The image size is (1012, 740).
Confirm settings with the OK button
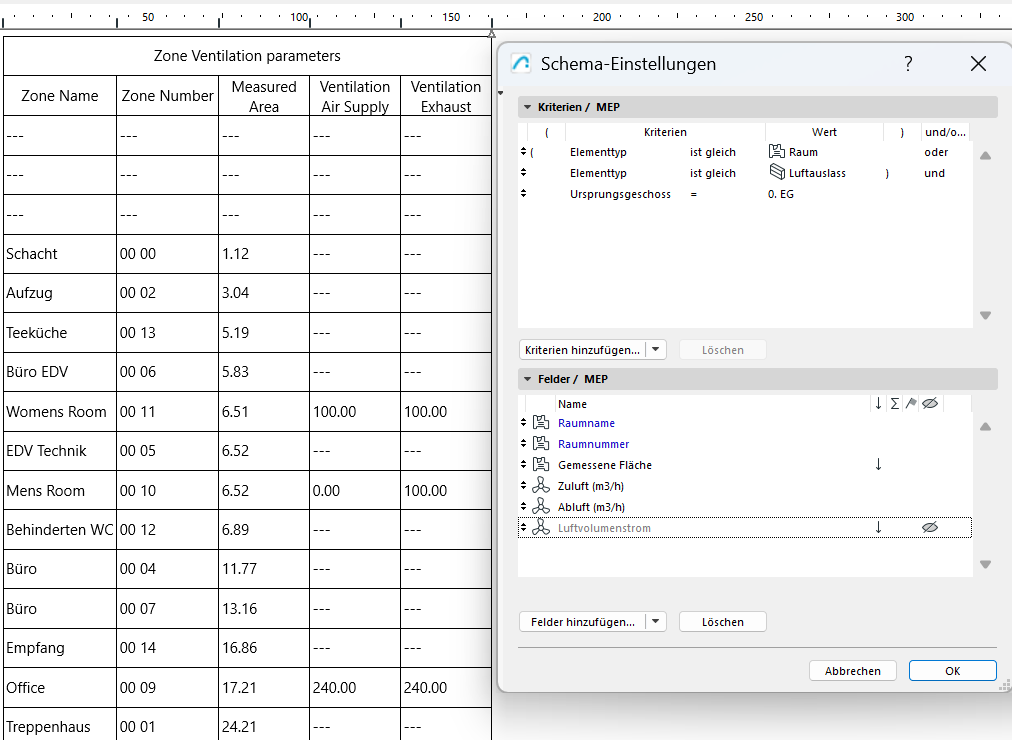[951, 670]
